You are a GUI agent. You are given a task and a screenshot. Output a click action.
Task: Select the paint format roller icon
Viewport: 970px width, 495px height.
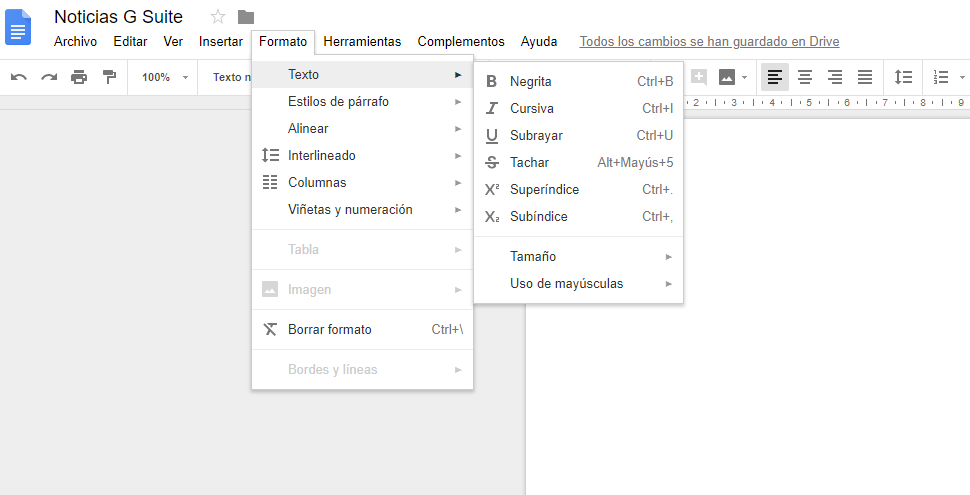109,77
